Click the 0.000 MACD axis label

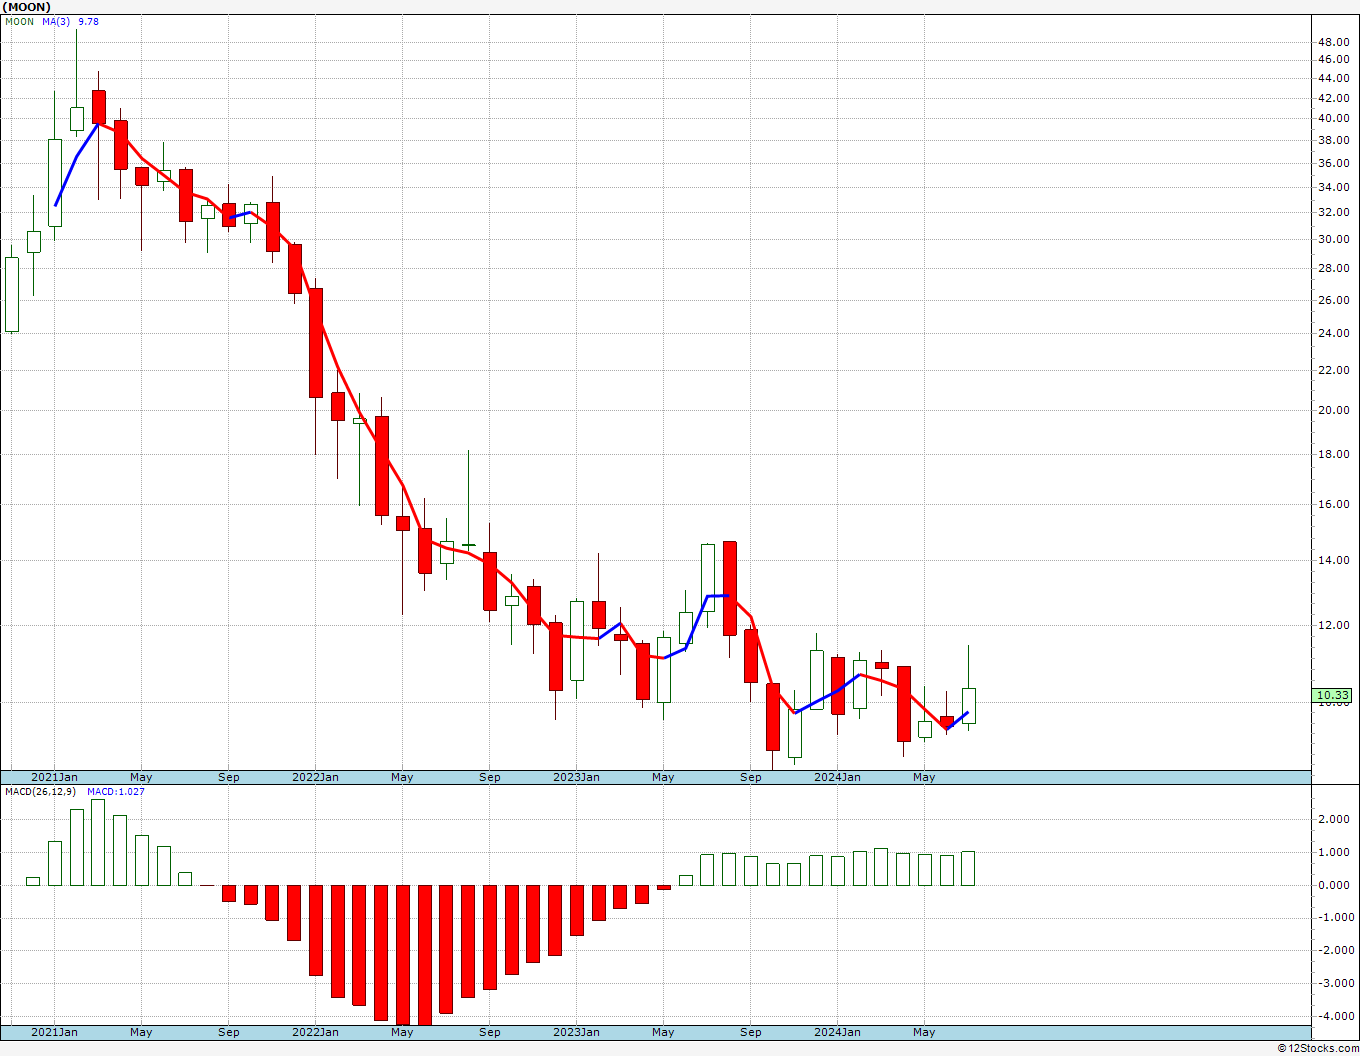tap(1335, 885)
